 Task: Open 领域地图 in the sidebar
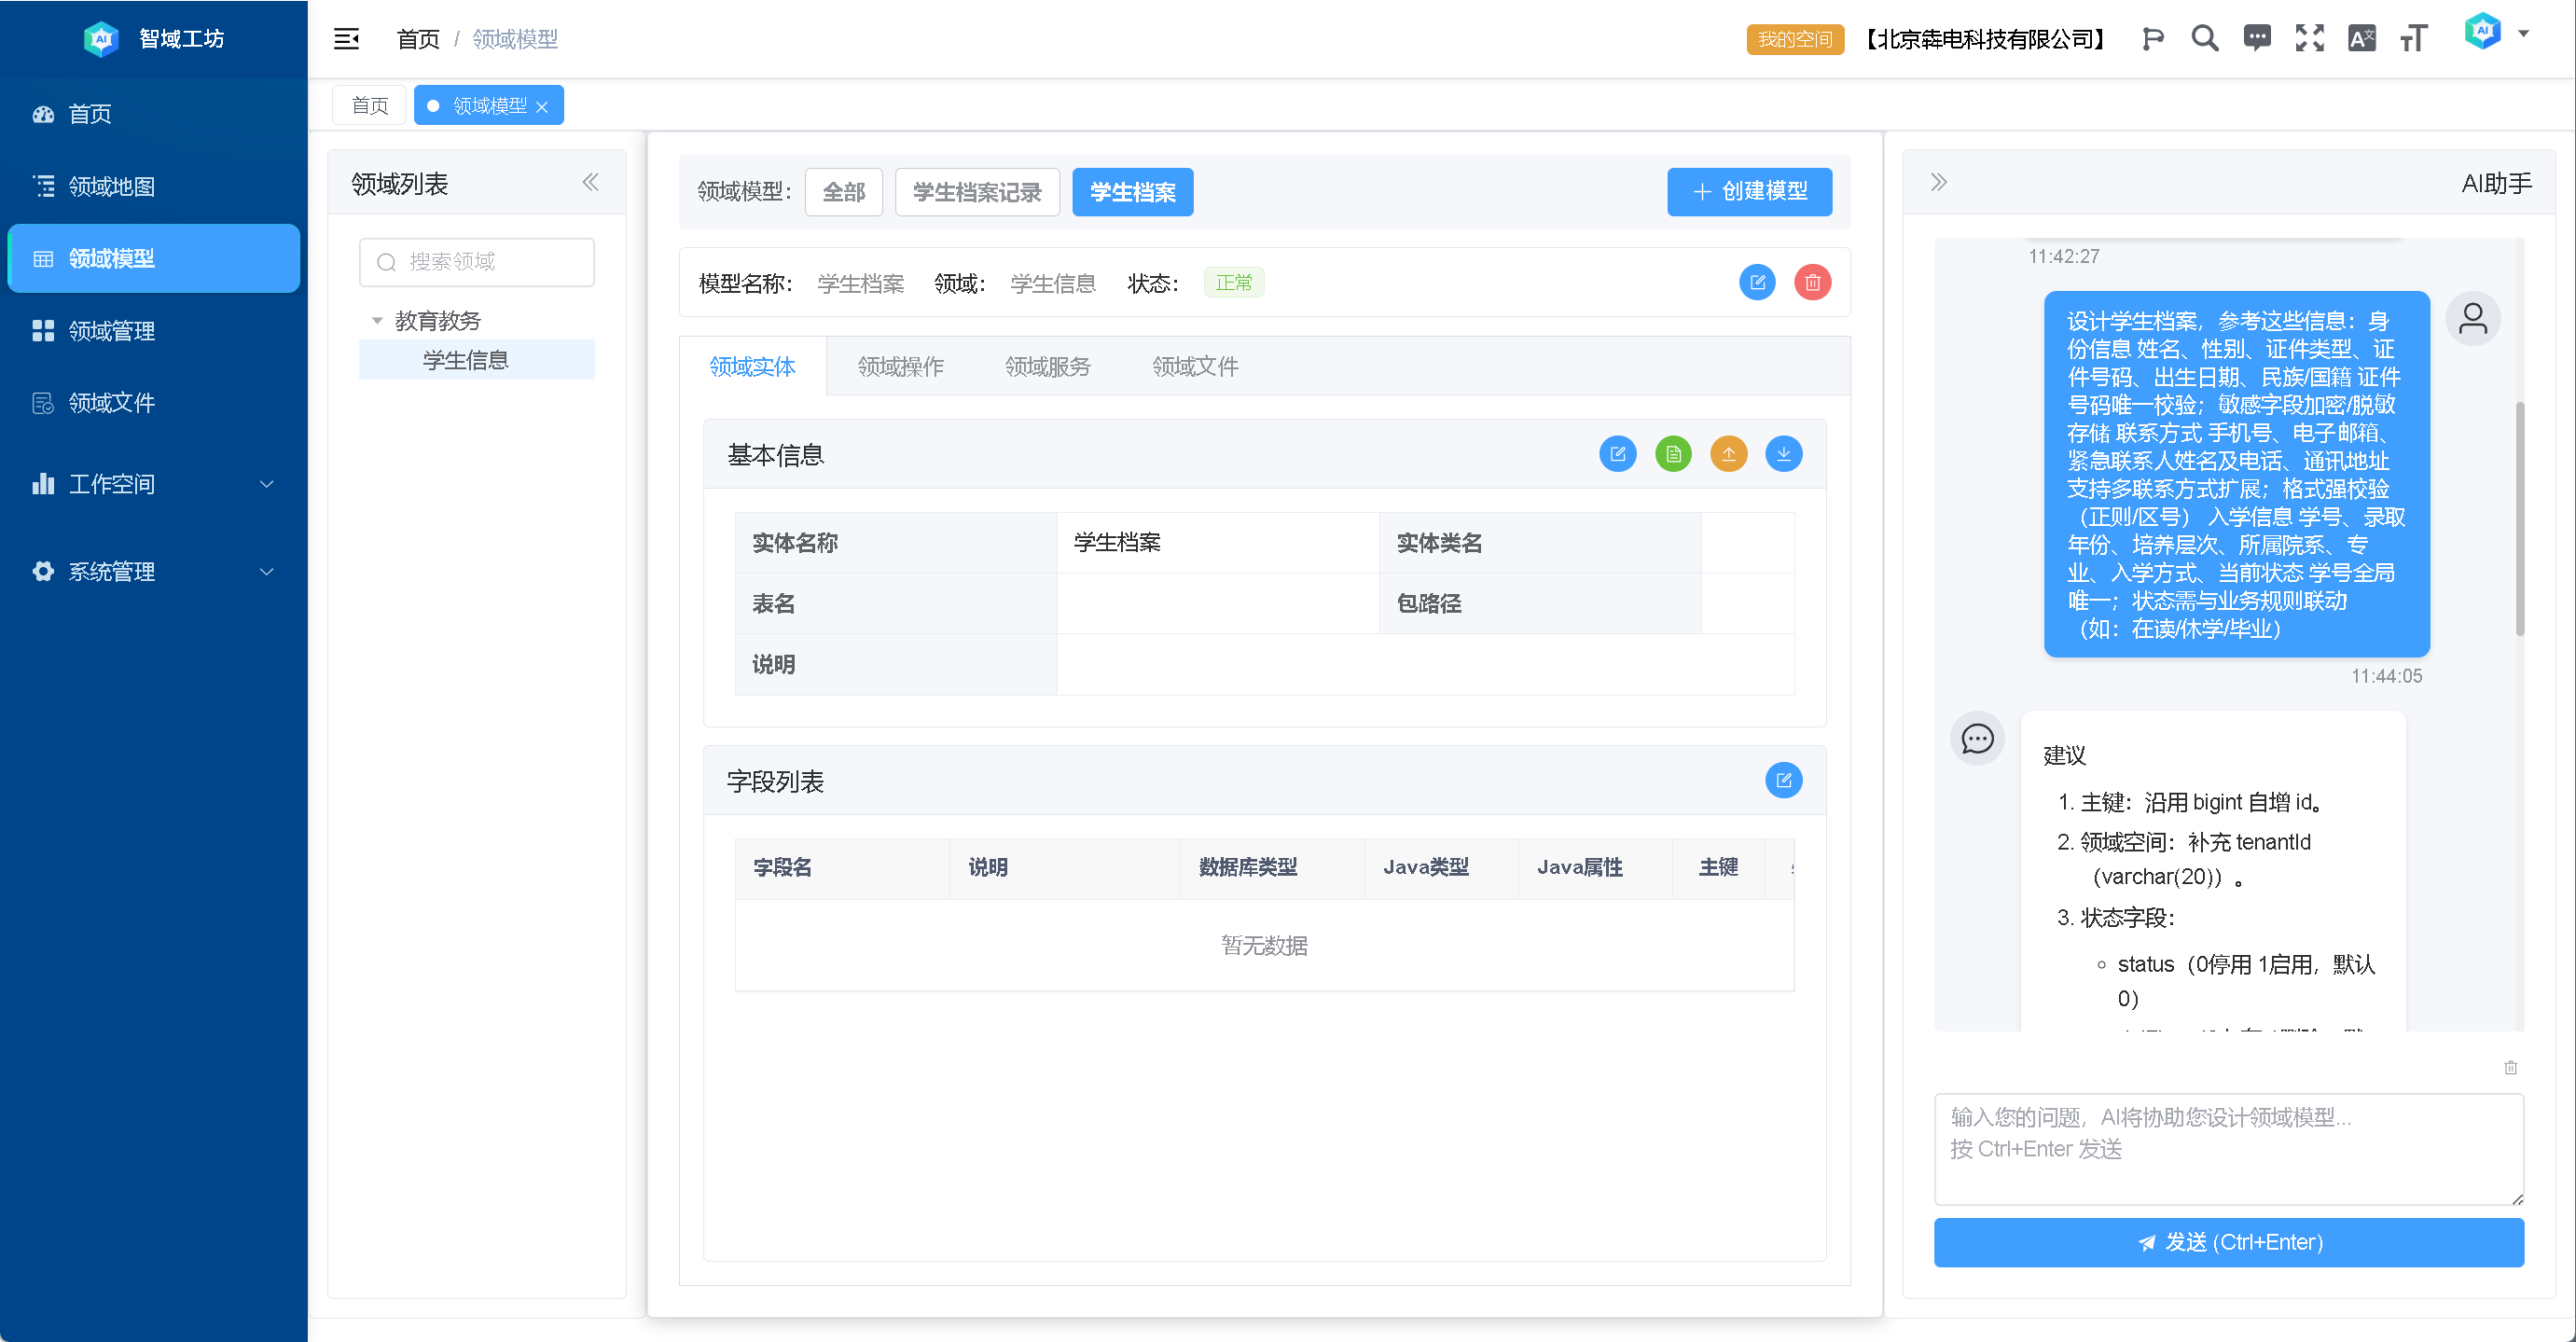tap(111, 186)
